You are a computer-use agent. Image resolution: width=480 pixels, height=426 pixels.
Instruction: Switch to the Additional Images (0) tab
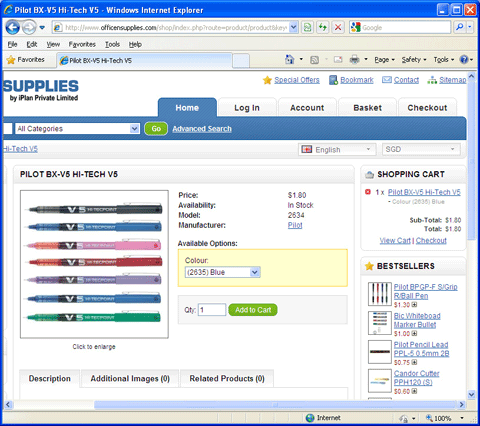pyautogui.click(x=130, y=379)
